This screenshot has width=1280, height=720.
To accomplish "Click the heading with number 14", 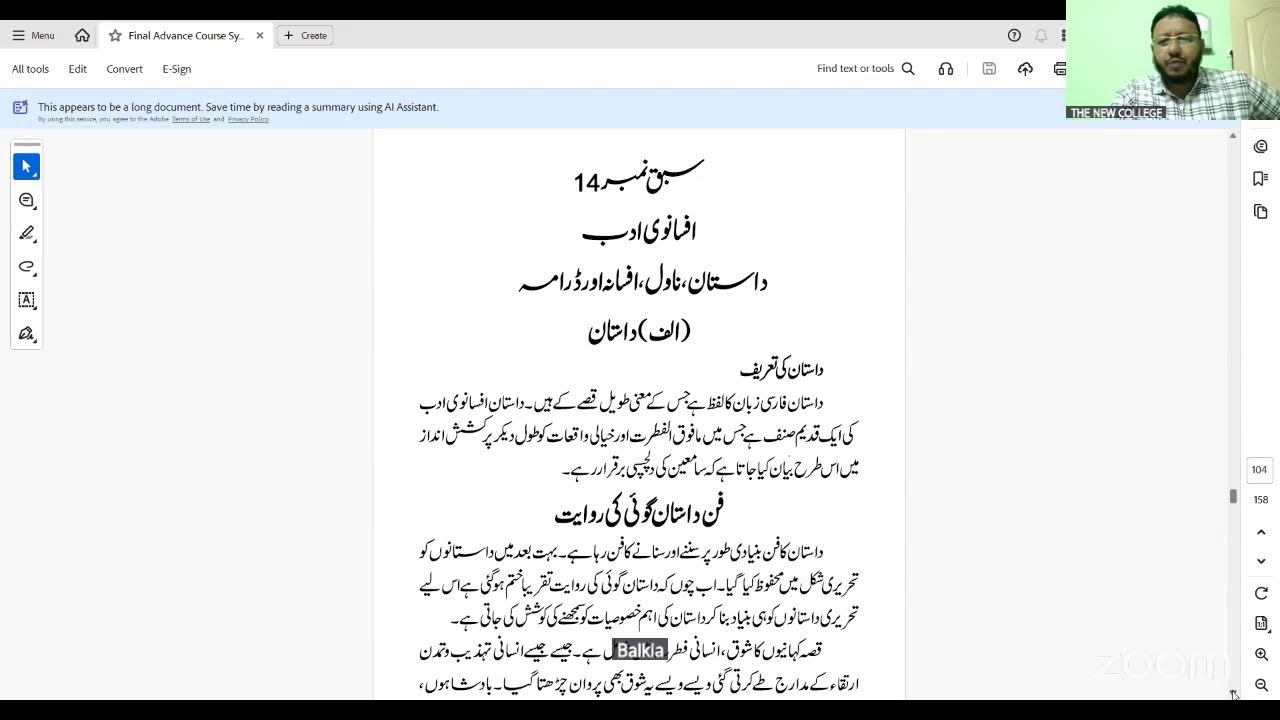I will click(638, 178).
